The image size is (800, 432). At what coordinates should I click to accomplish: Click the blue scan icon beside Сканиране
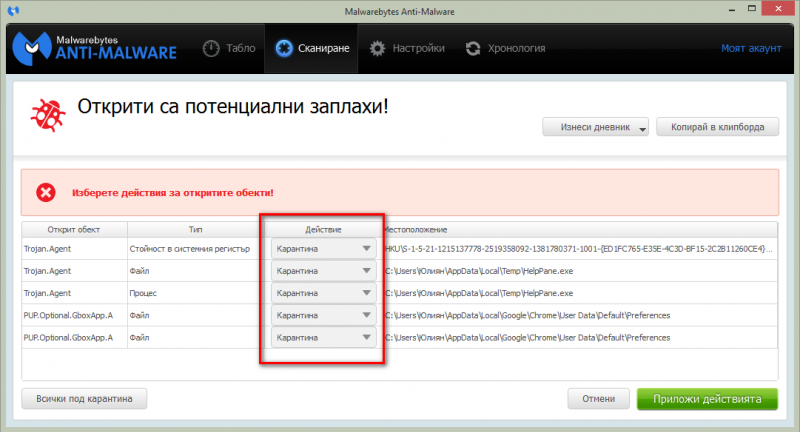(284, 48)
